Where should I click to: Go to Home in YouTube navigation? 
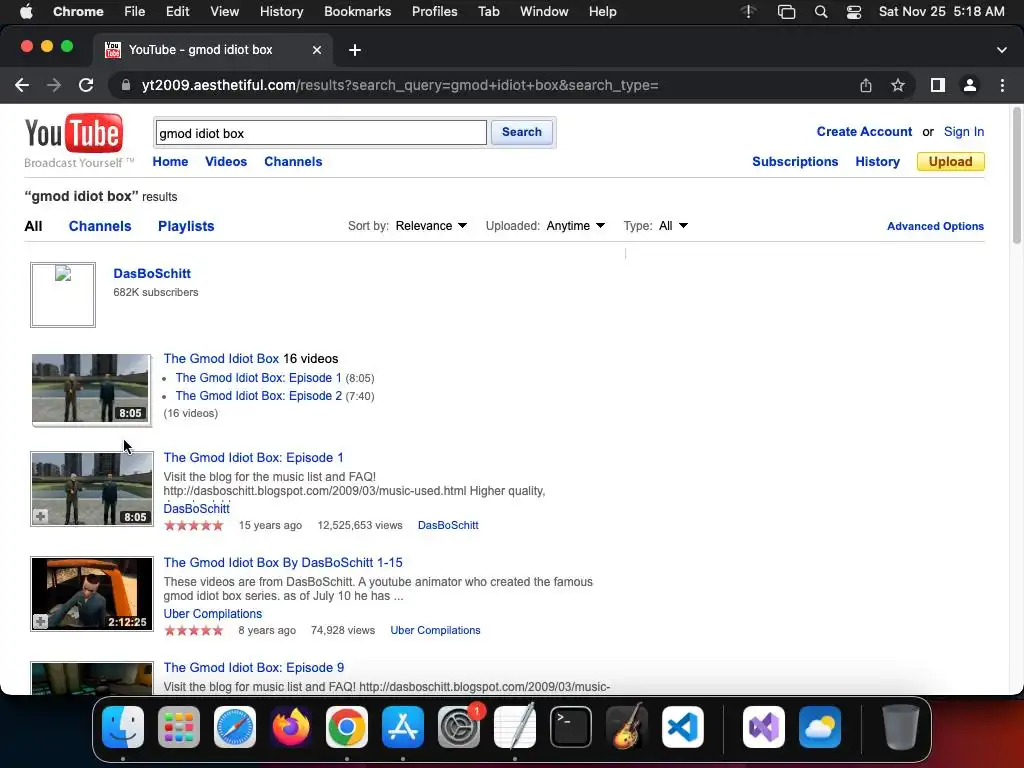click(x=170, y=161)
